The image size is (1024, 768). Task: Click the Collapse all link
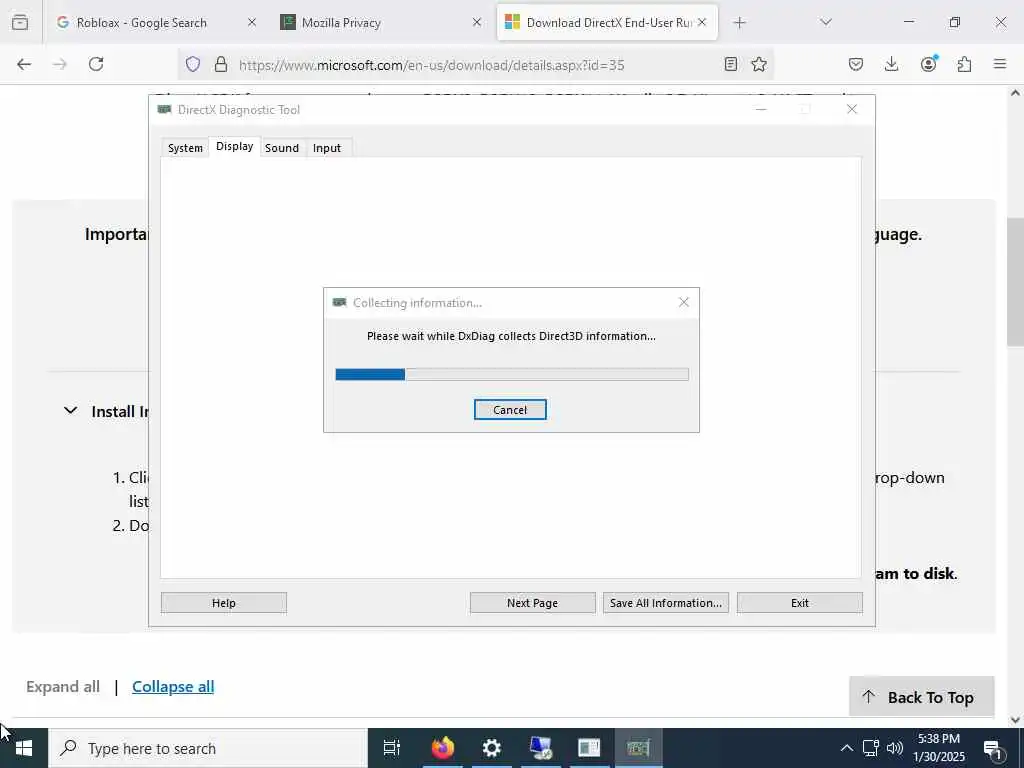point(173,686)
